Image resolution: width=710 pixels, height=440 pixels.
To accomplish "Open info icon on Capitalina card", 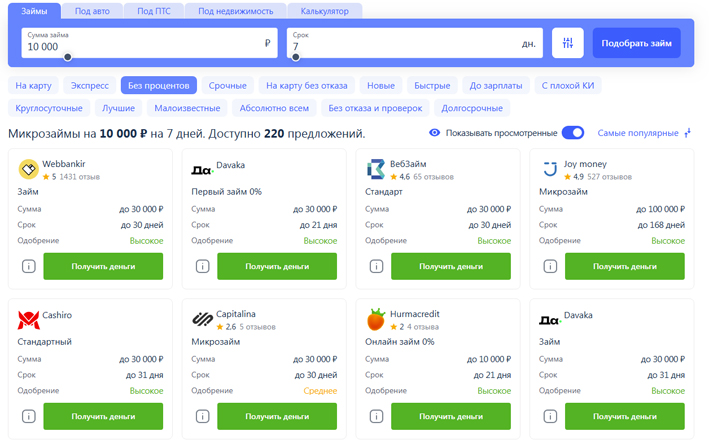I will click(x=202, y=416).
